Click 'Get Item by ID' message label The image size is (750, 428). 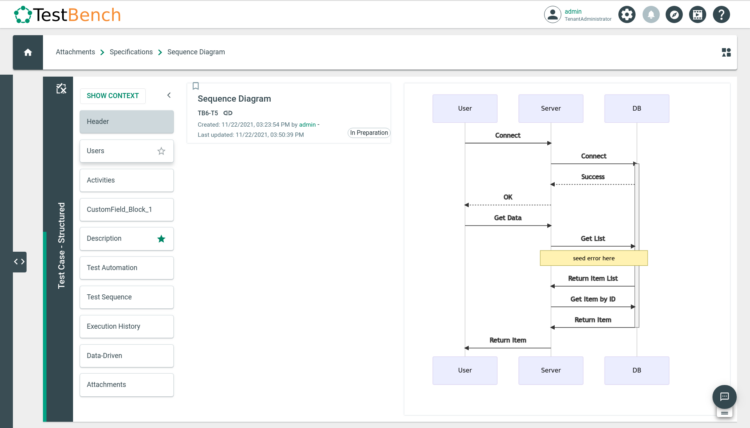[593, 299]
